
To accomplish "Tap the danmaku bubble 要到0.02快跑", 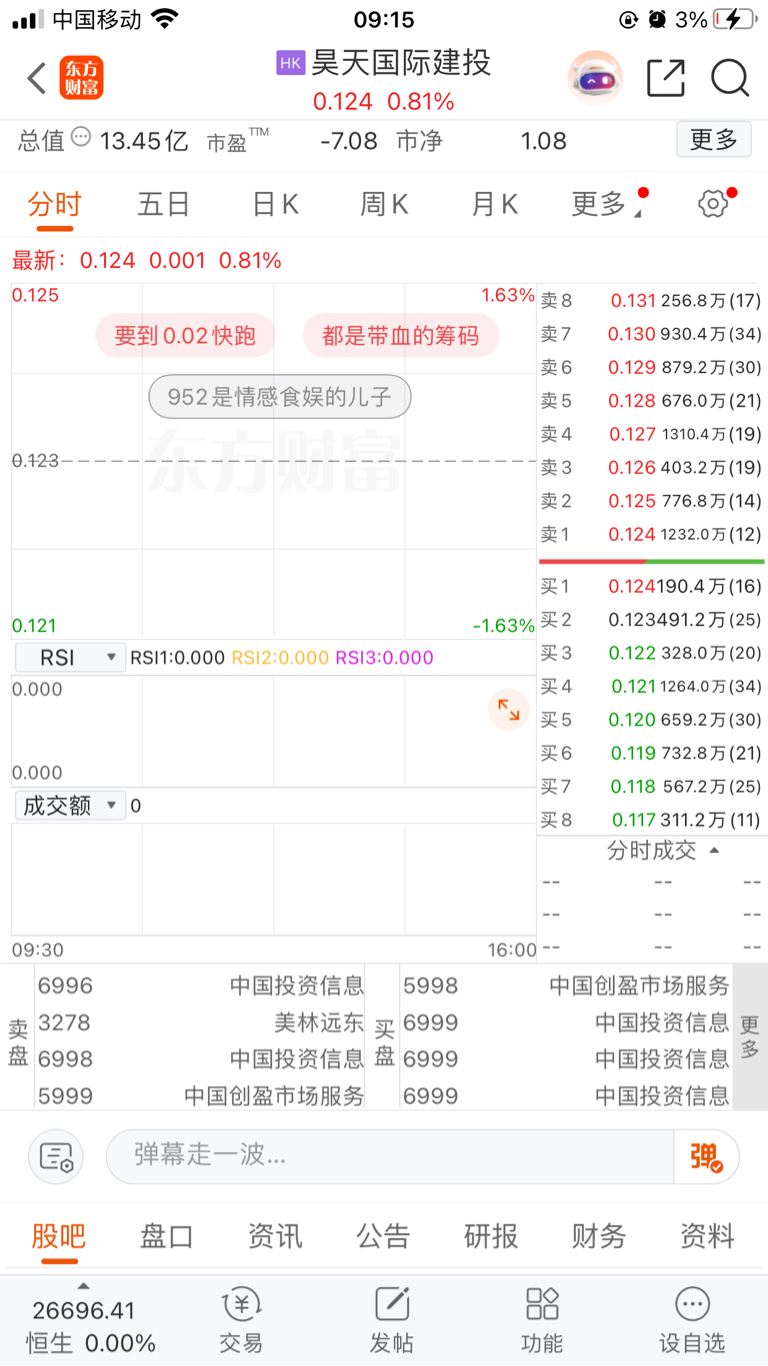I will (x=185, y=336).
